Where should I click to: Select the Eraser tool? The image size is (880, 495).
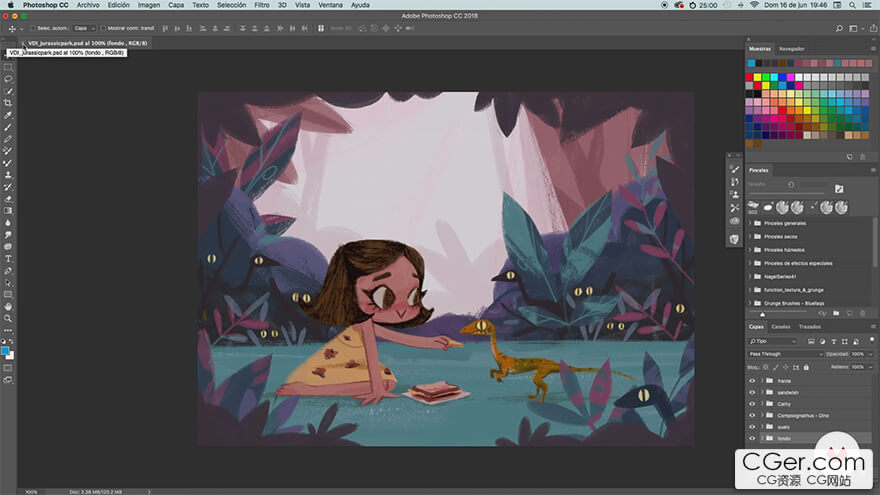coord(8,199)
